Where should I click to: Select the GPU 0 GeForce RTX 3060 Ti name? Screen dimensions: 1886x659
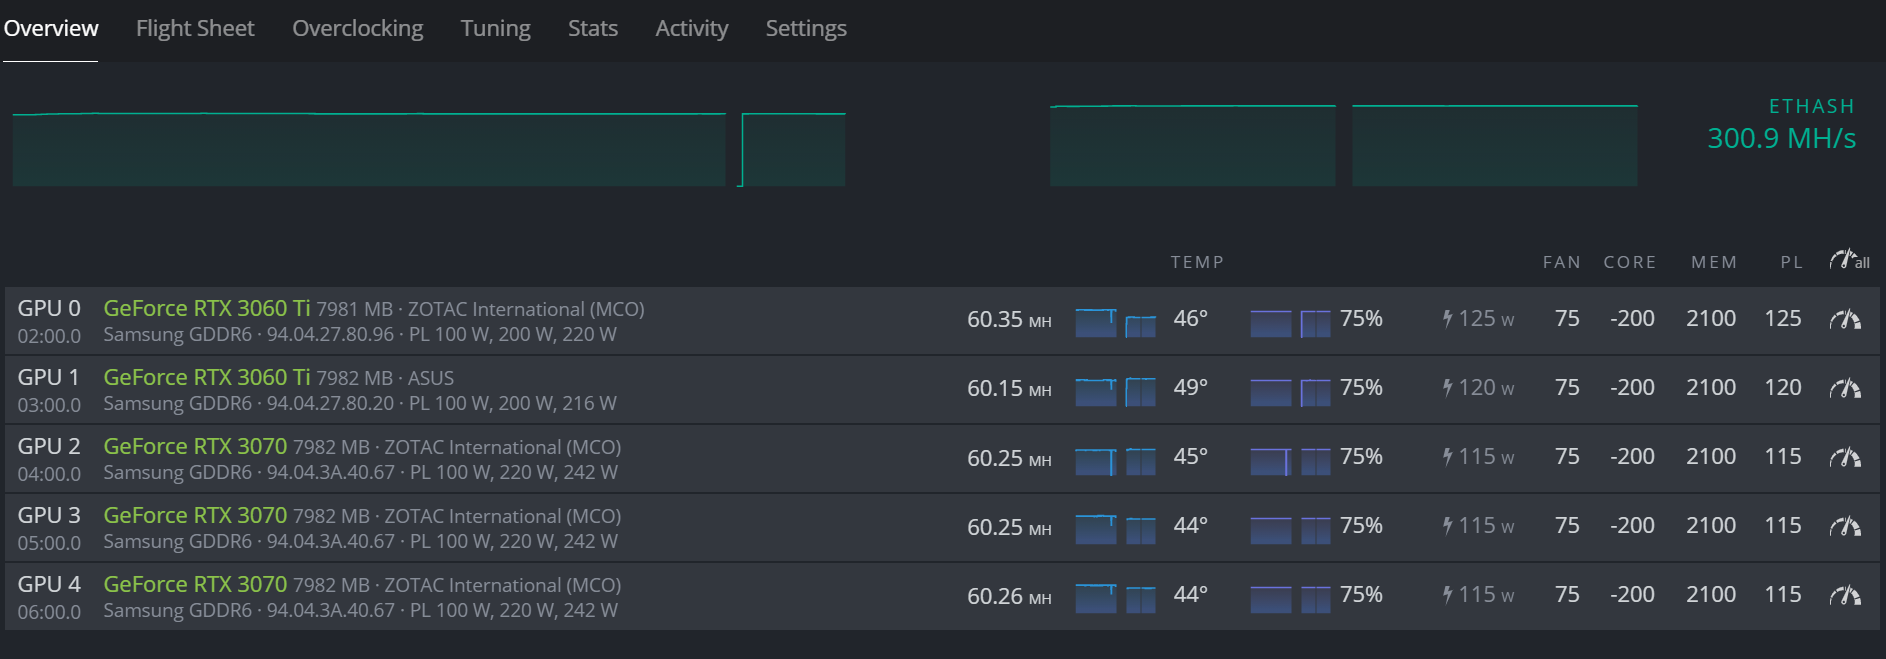207,308
